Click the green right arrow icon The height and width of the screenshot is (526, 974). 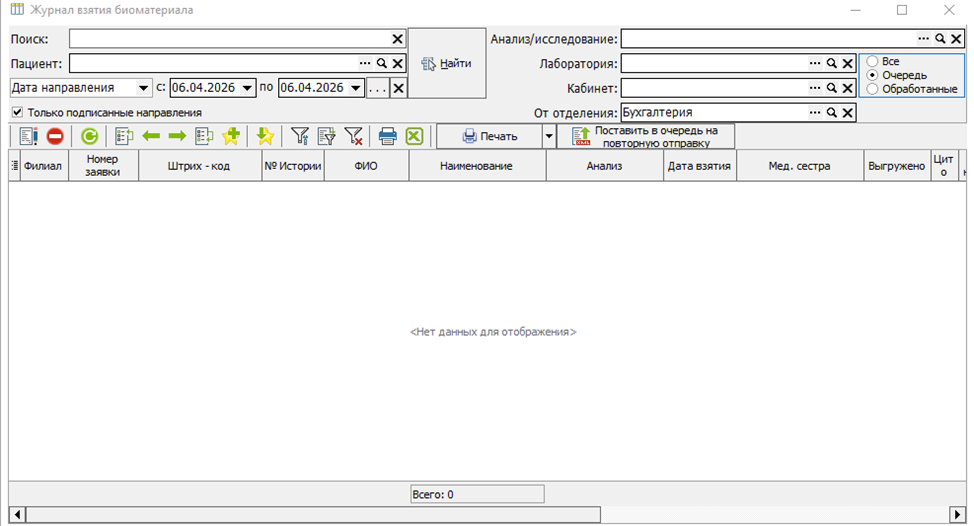[x=177, y=137]
